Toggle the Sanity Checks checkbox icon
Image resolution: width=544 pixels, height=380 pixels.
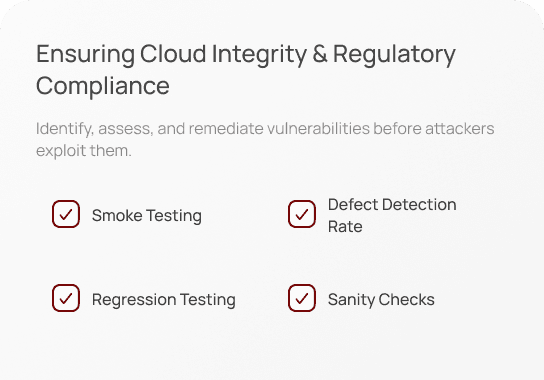click(x=302, y=298)
